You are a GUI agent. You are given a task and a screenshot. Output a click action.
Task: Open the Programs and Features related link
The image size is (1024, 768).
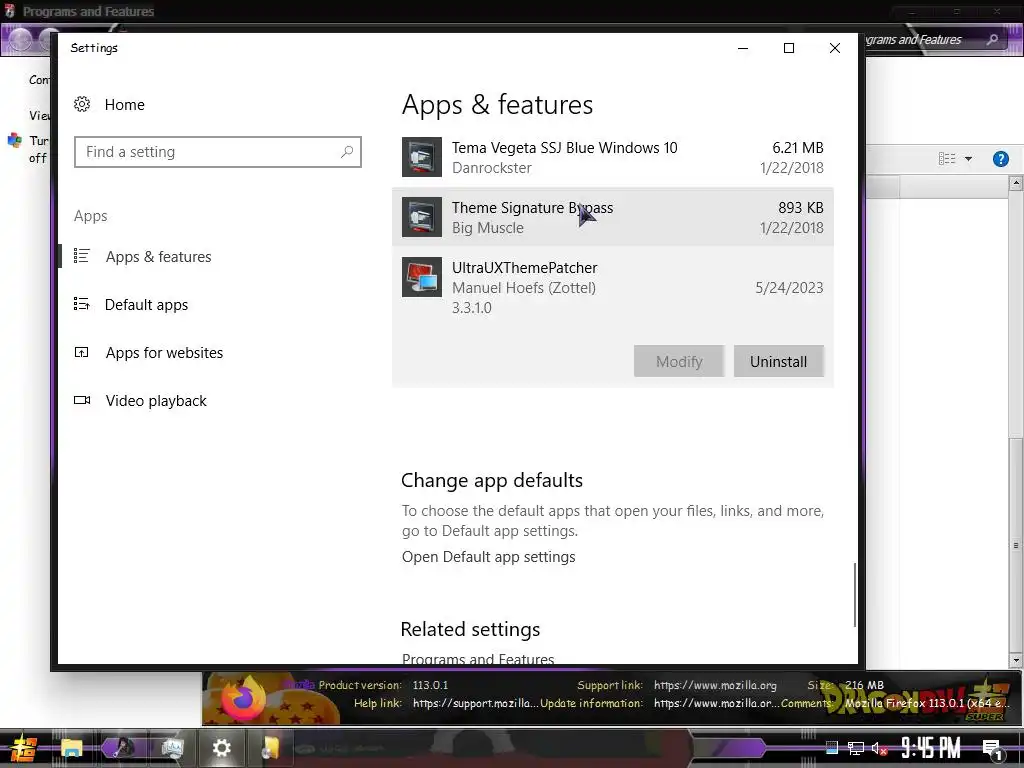478,658
